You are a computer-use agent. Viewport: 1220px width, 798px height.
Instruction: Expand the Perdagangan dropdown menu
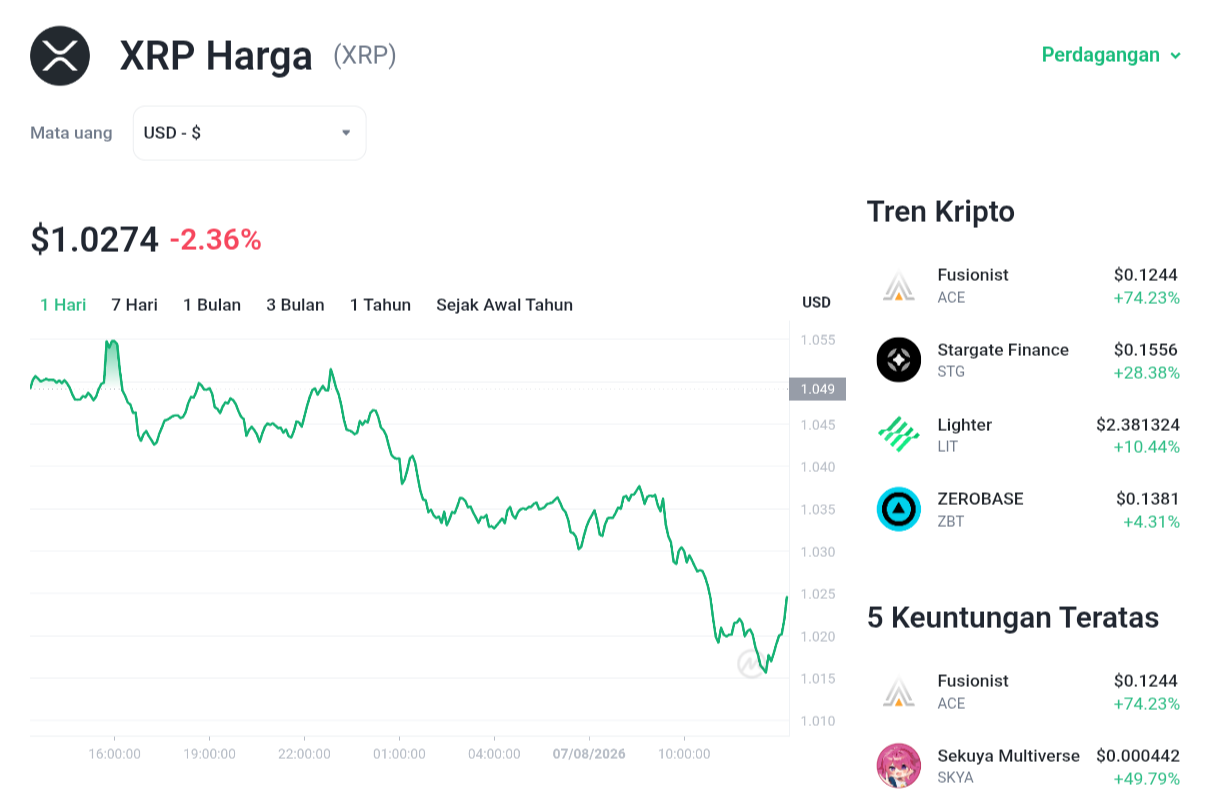[x=1111, y=55]
